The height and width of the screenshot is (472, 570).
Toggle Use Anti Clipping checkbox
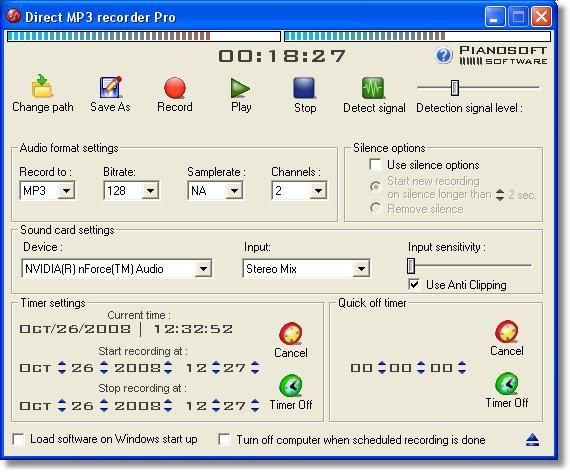coord(414,284)
